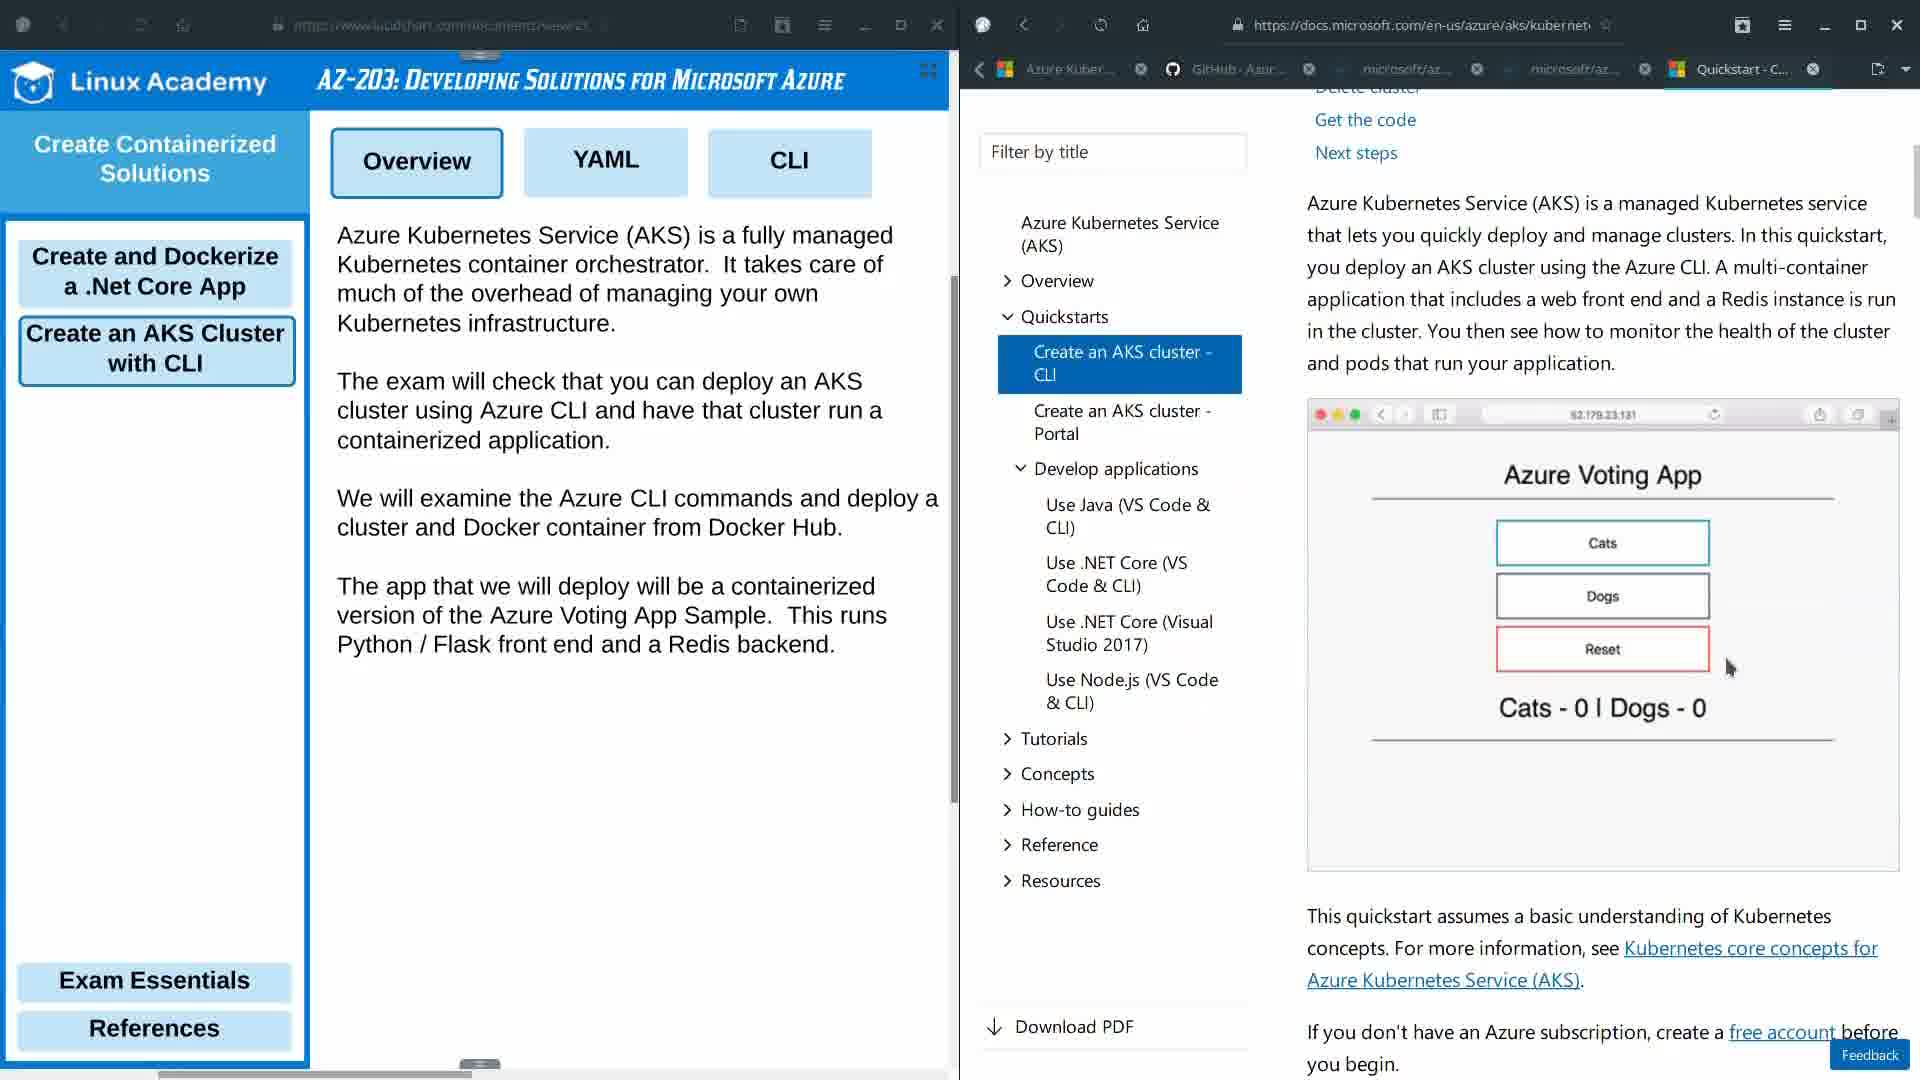Click the Download PDF arrow icon
This screenshot has height=1080, width=1920.
[x=994, y=1027]
